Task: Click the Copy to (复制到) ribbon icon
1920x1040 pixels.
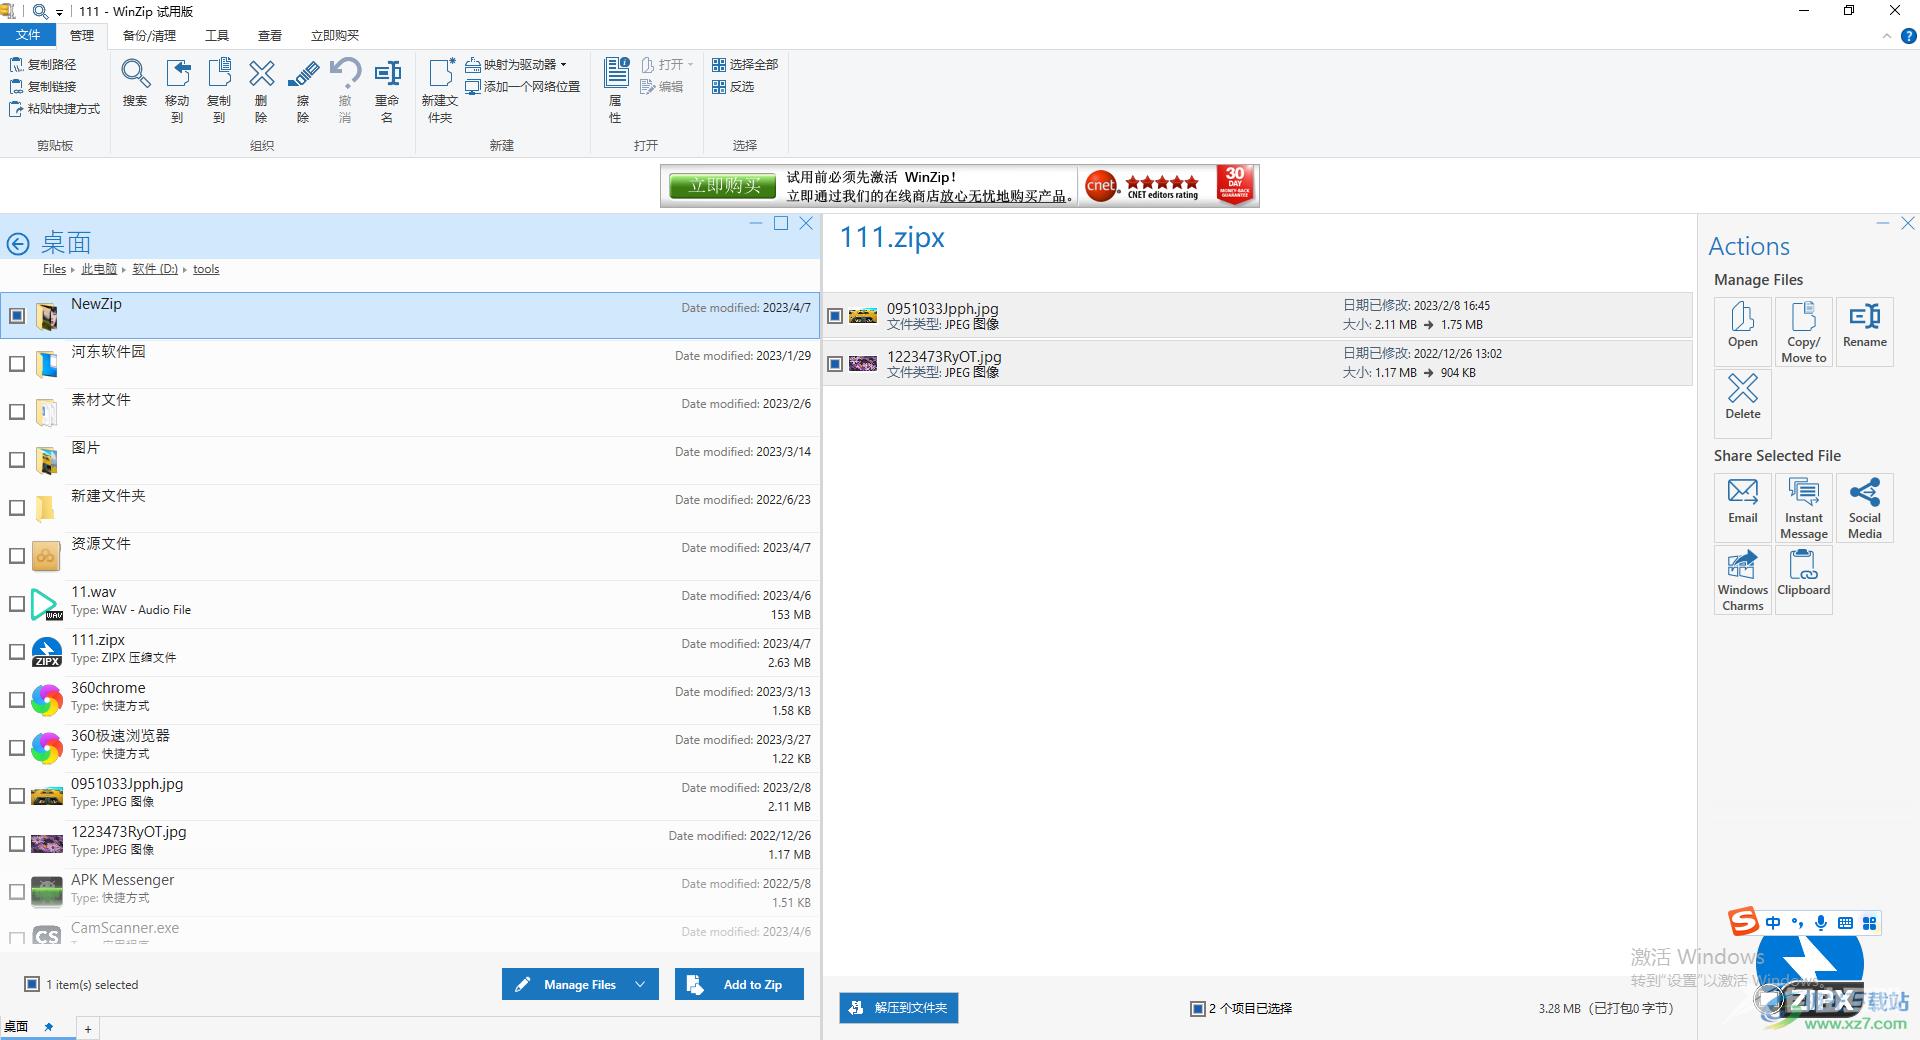Action: tap(219, 90)
